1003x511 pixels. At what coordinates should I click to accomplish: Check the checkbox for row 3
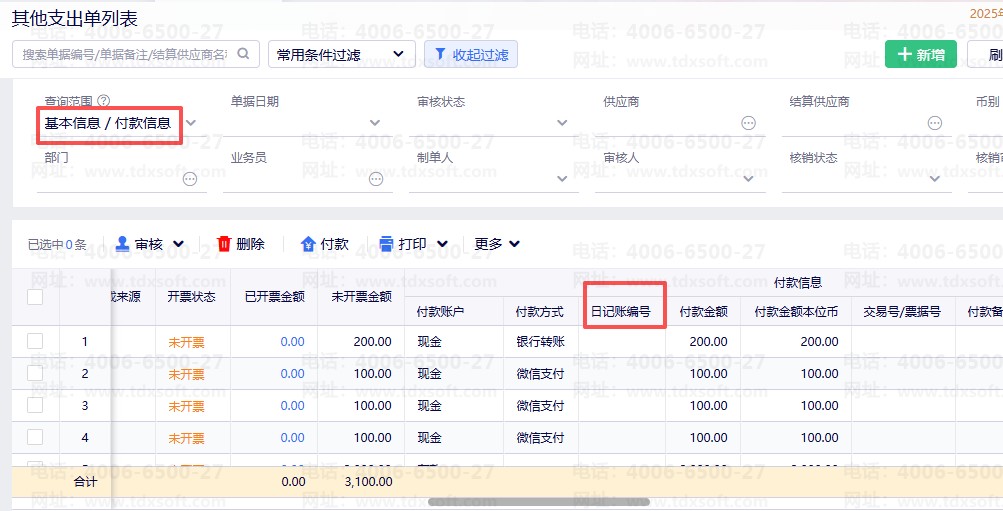(x=35, y=405)
